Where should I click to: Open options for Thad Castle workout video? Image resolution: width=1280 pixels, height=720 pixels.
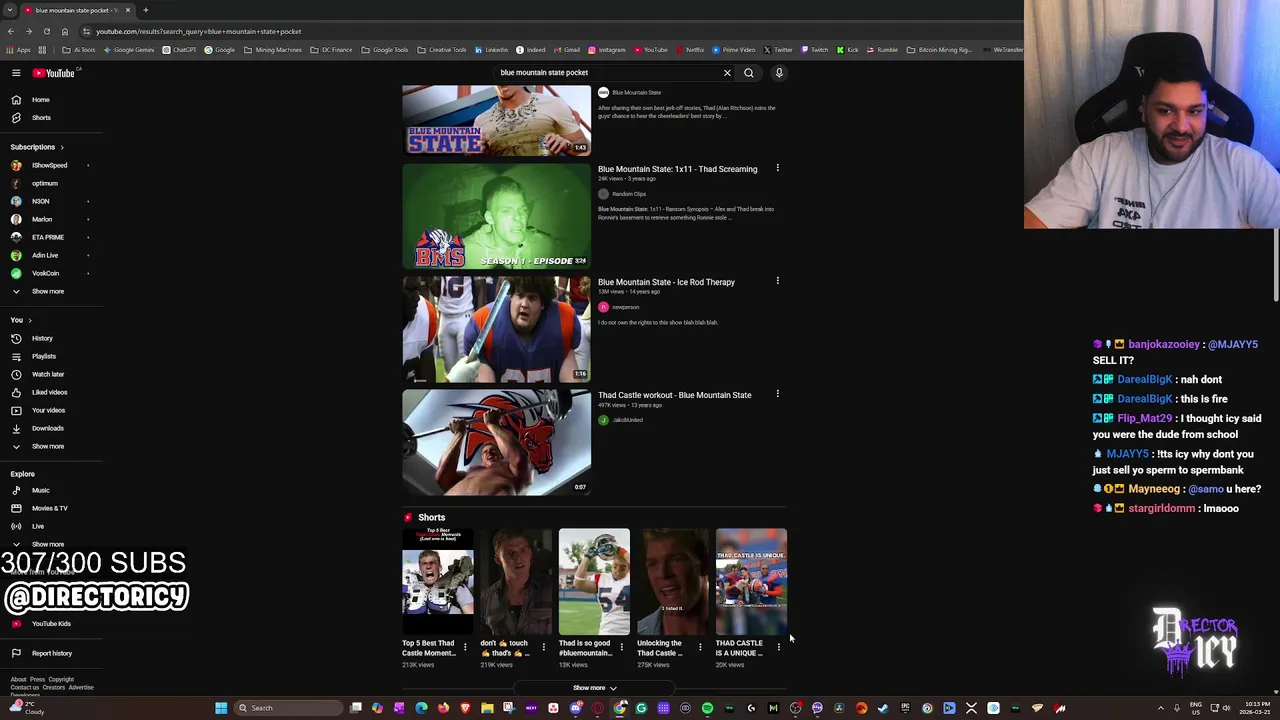point(777,394)
